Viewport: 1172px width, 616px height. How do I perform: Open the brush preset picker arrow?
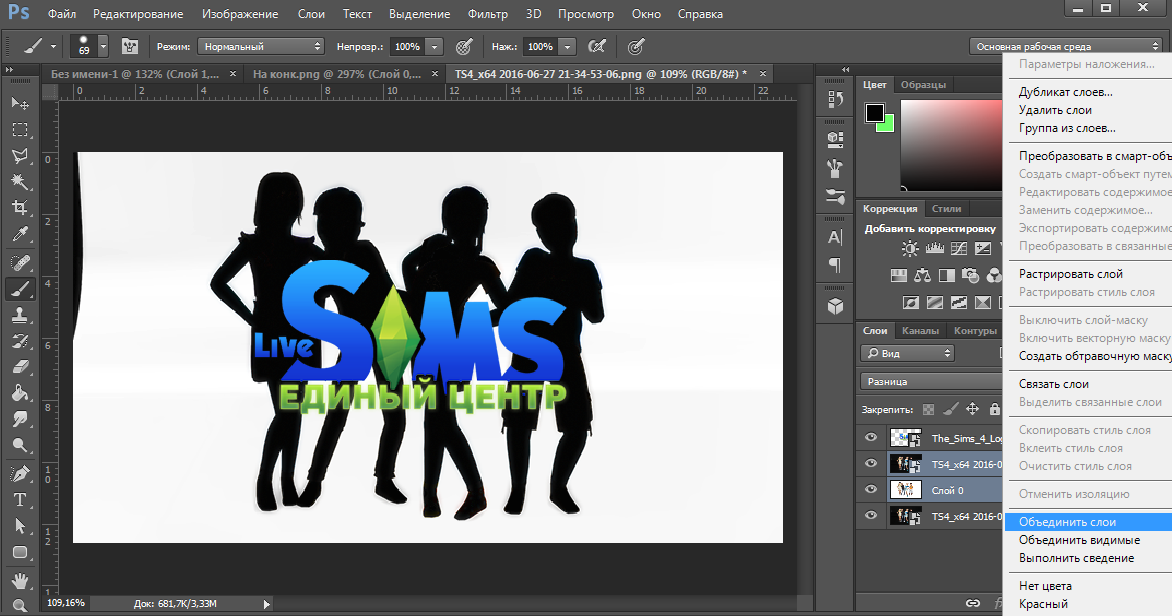(x=103, y=46)
